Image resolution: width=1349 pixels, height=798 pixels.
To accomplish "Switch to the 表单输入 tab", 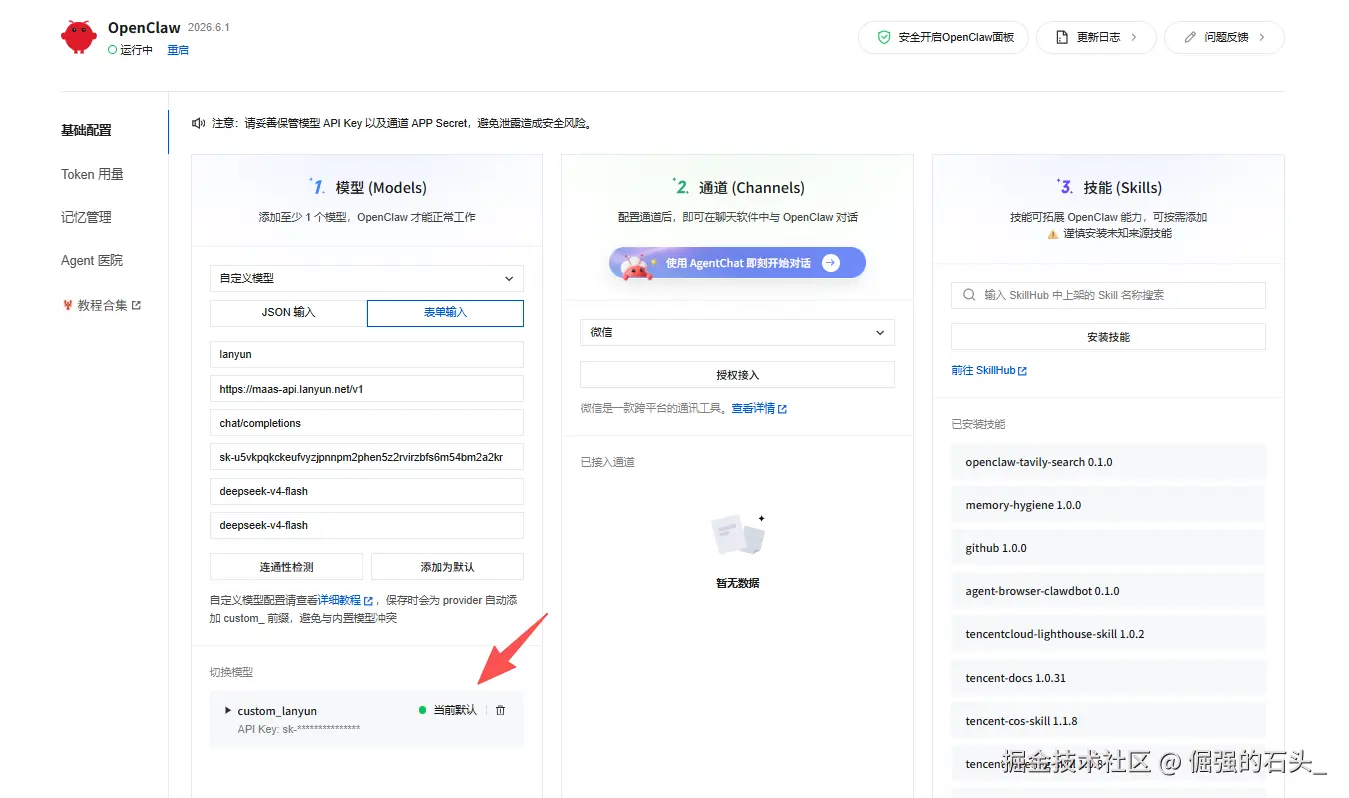I will (445, 312).
